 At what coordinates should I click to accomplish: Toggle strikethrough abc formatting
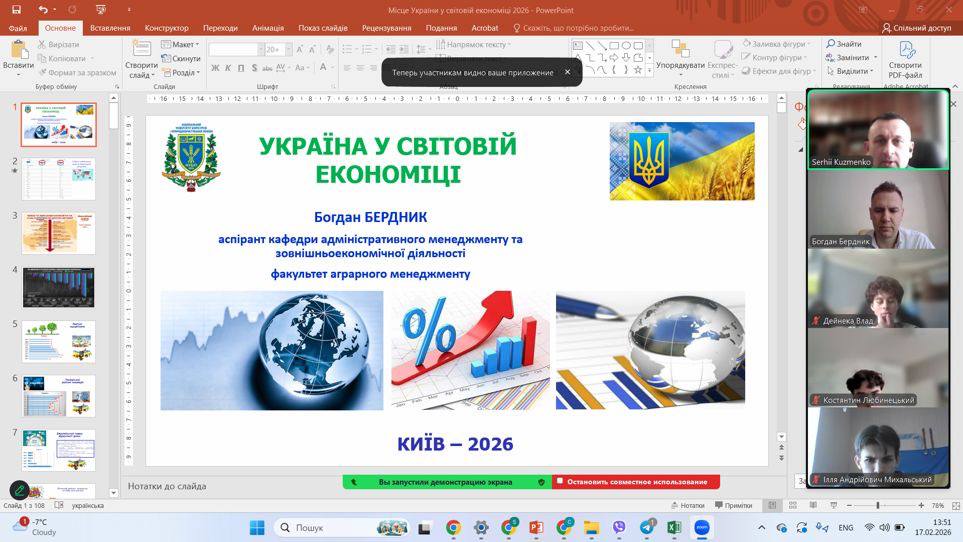[267, 68]
